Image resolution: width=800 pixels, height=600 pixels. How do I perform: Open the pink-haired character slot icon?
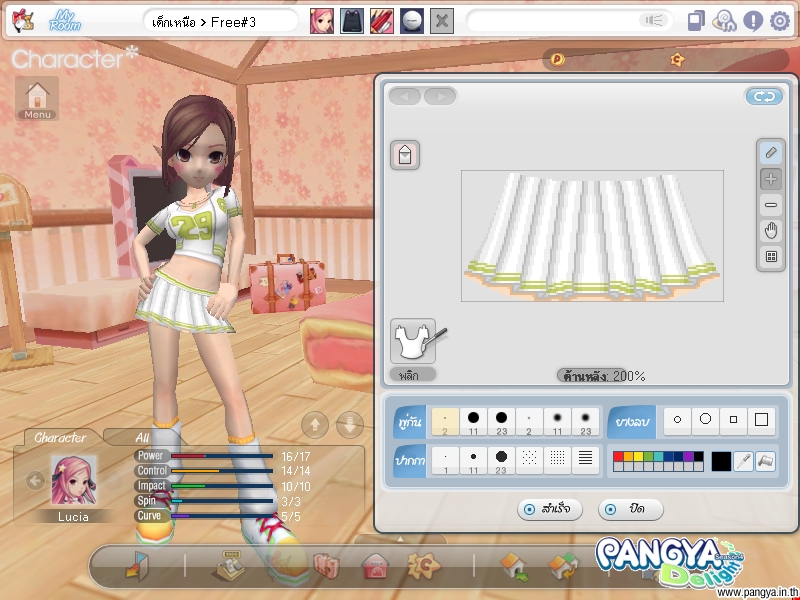click(x=322, y=21)
